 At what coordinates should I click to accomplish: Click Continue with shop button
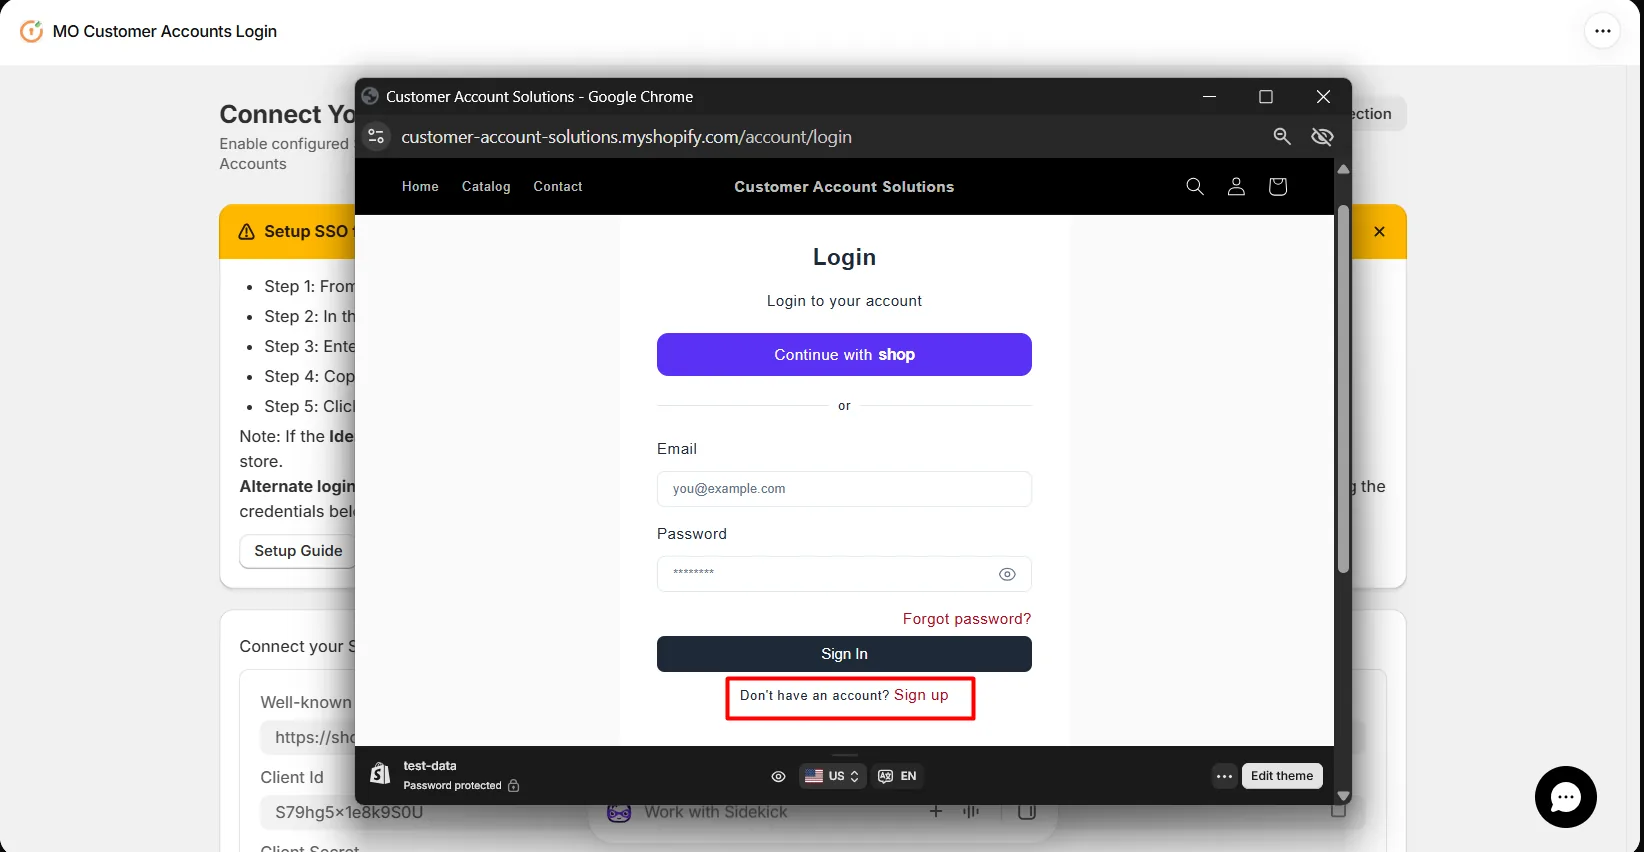coord(844,355)
